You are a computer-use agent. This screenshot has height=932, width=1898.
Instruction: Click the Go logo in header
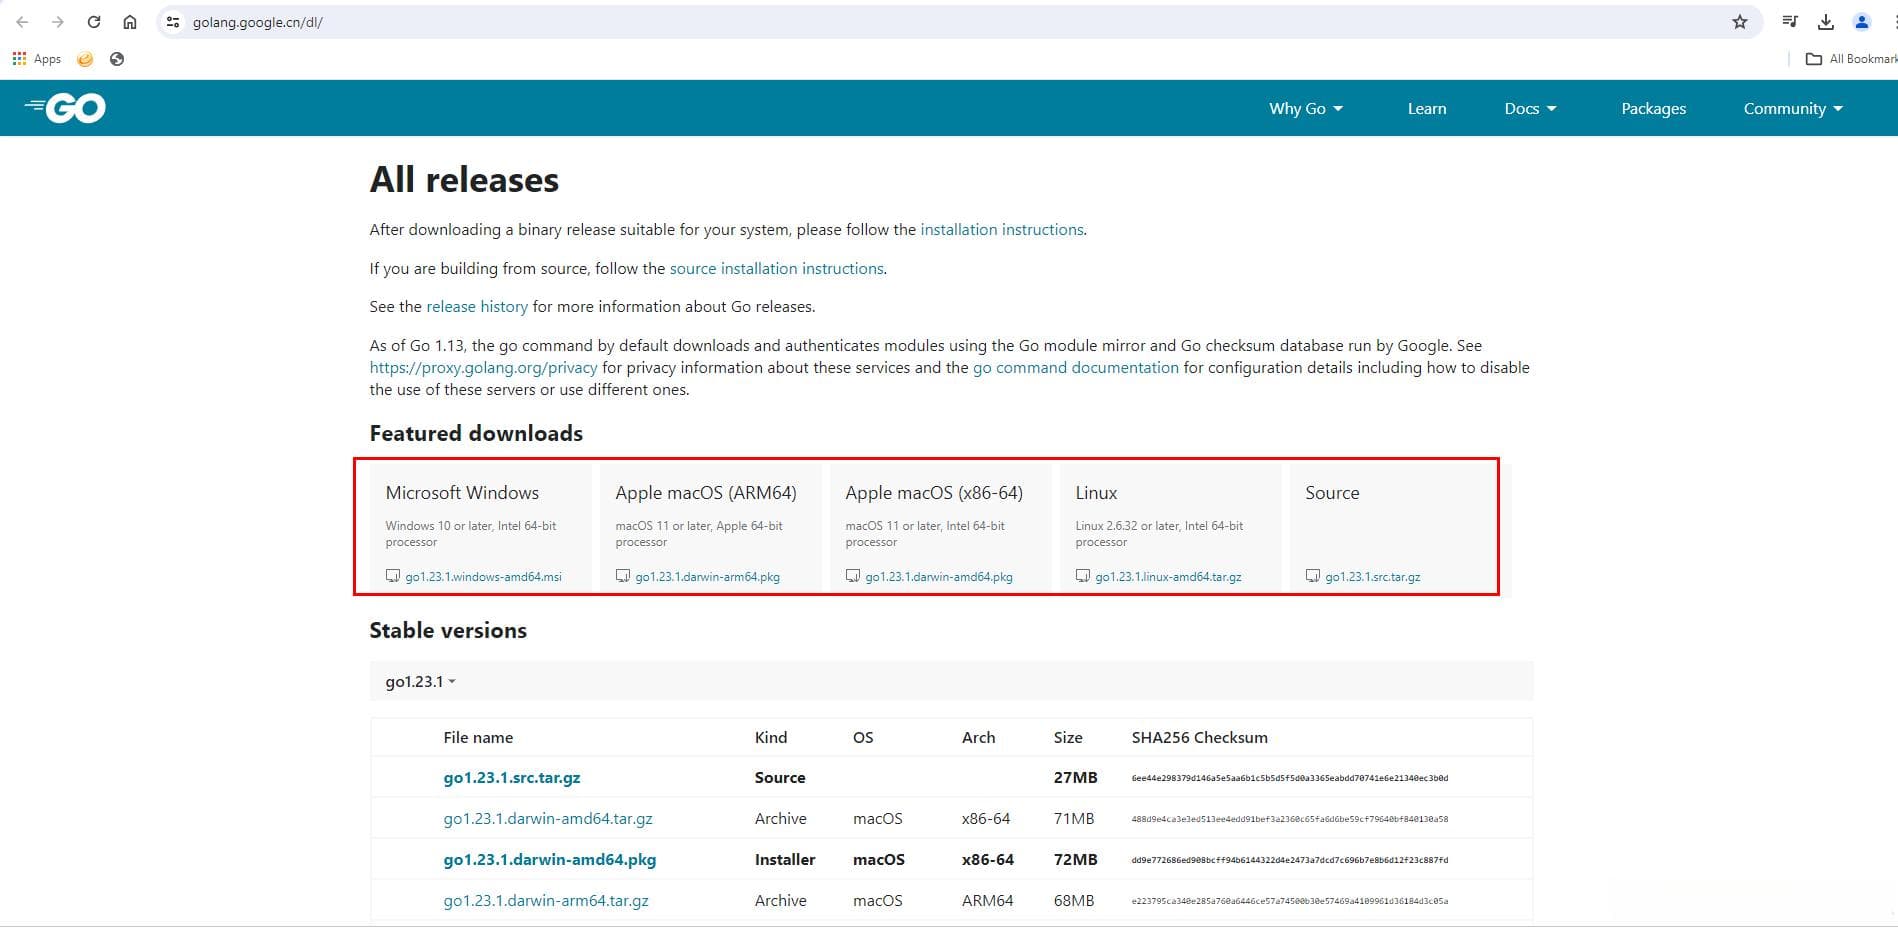[x=66, y=108]
